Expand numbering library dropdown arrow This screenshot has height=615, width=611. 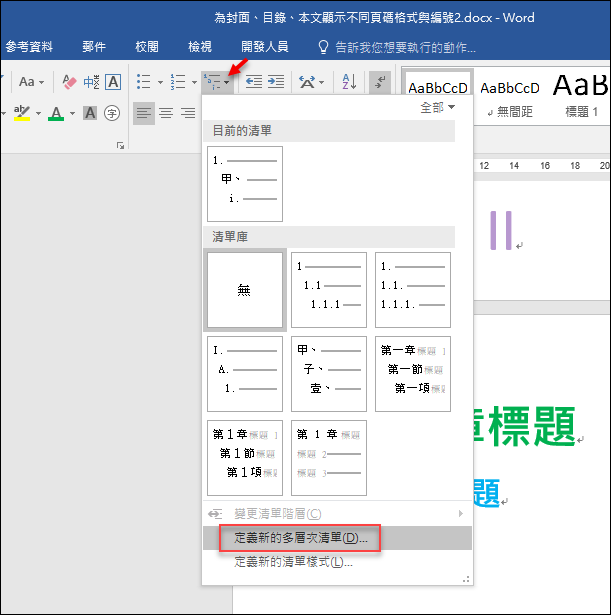tap(194, 82)
